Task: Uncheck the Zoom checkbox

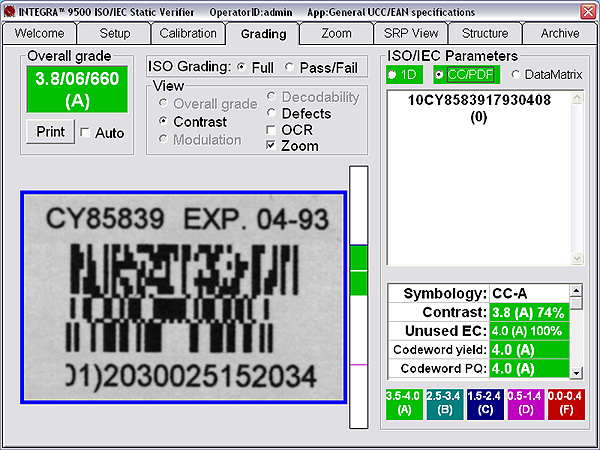Action: (x=271, y=146)
